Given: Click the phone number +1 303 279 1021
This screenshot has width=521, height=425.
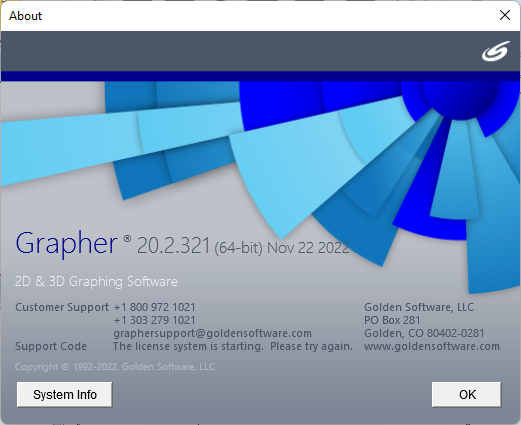Looking at the screenshot, I should (x=154, y=320).
